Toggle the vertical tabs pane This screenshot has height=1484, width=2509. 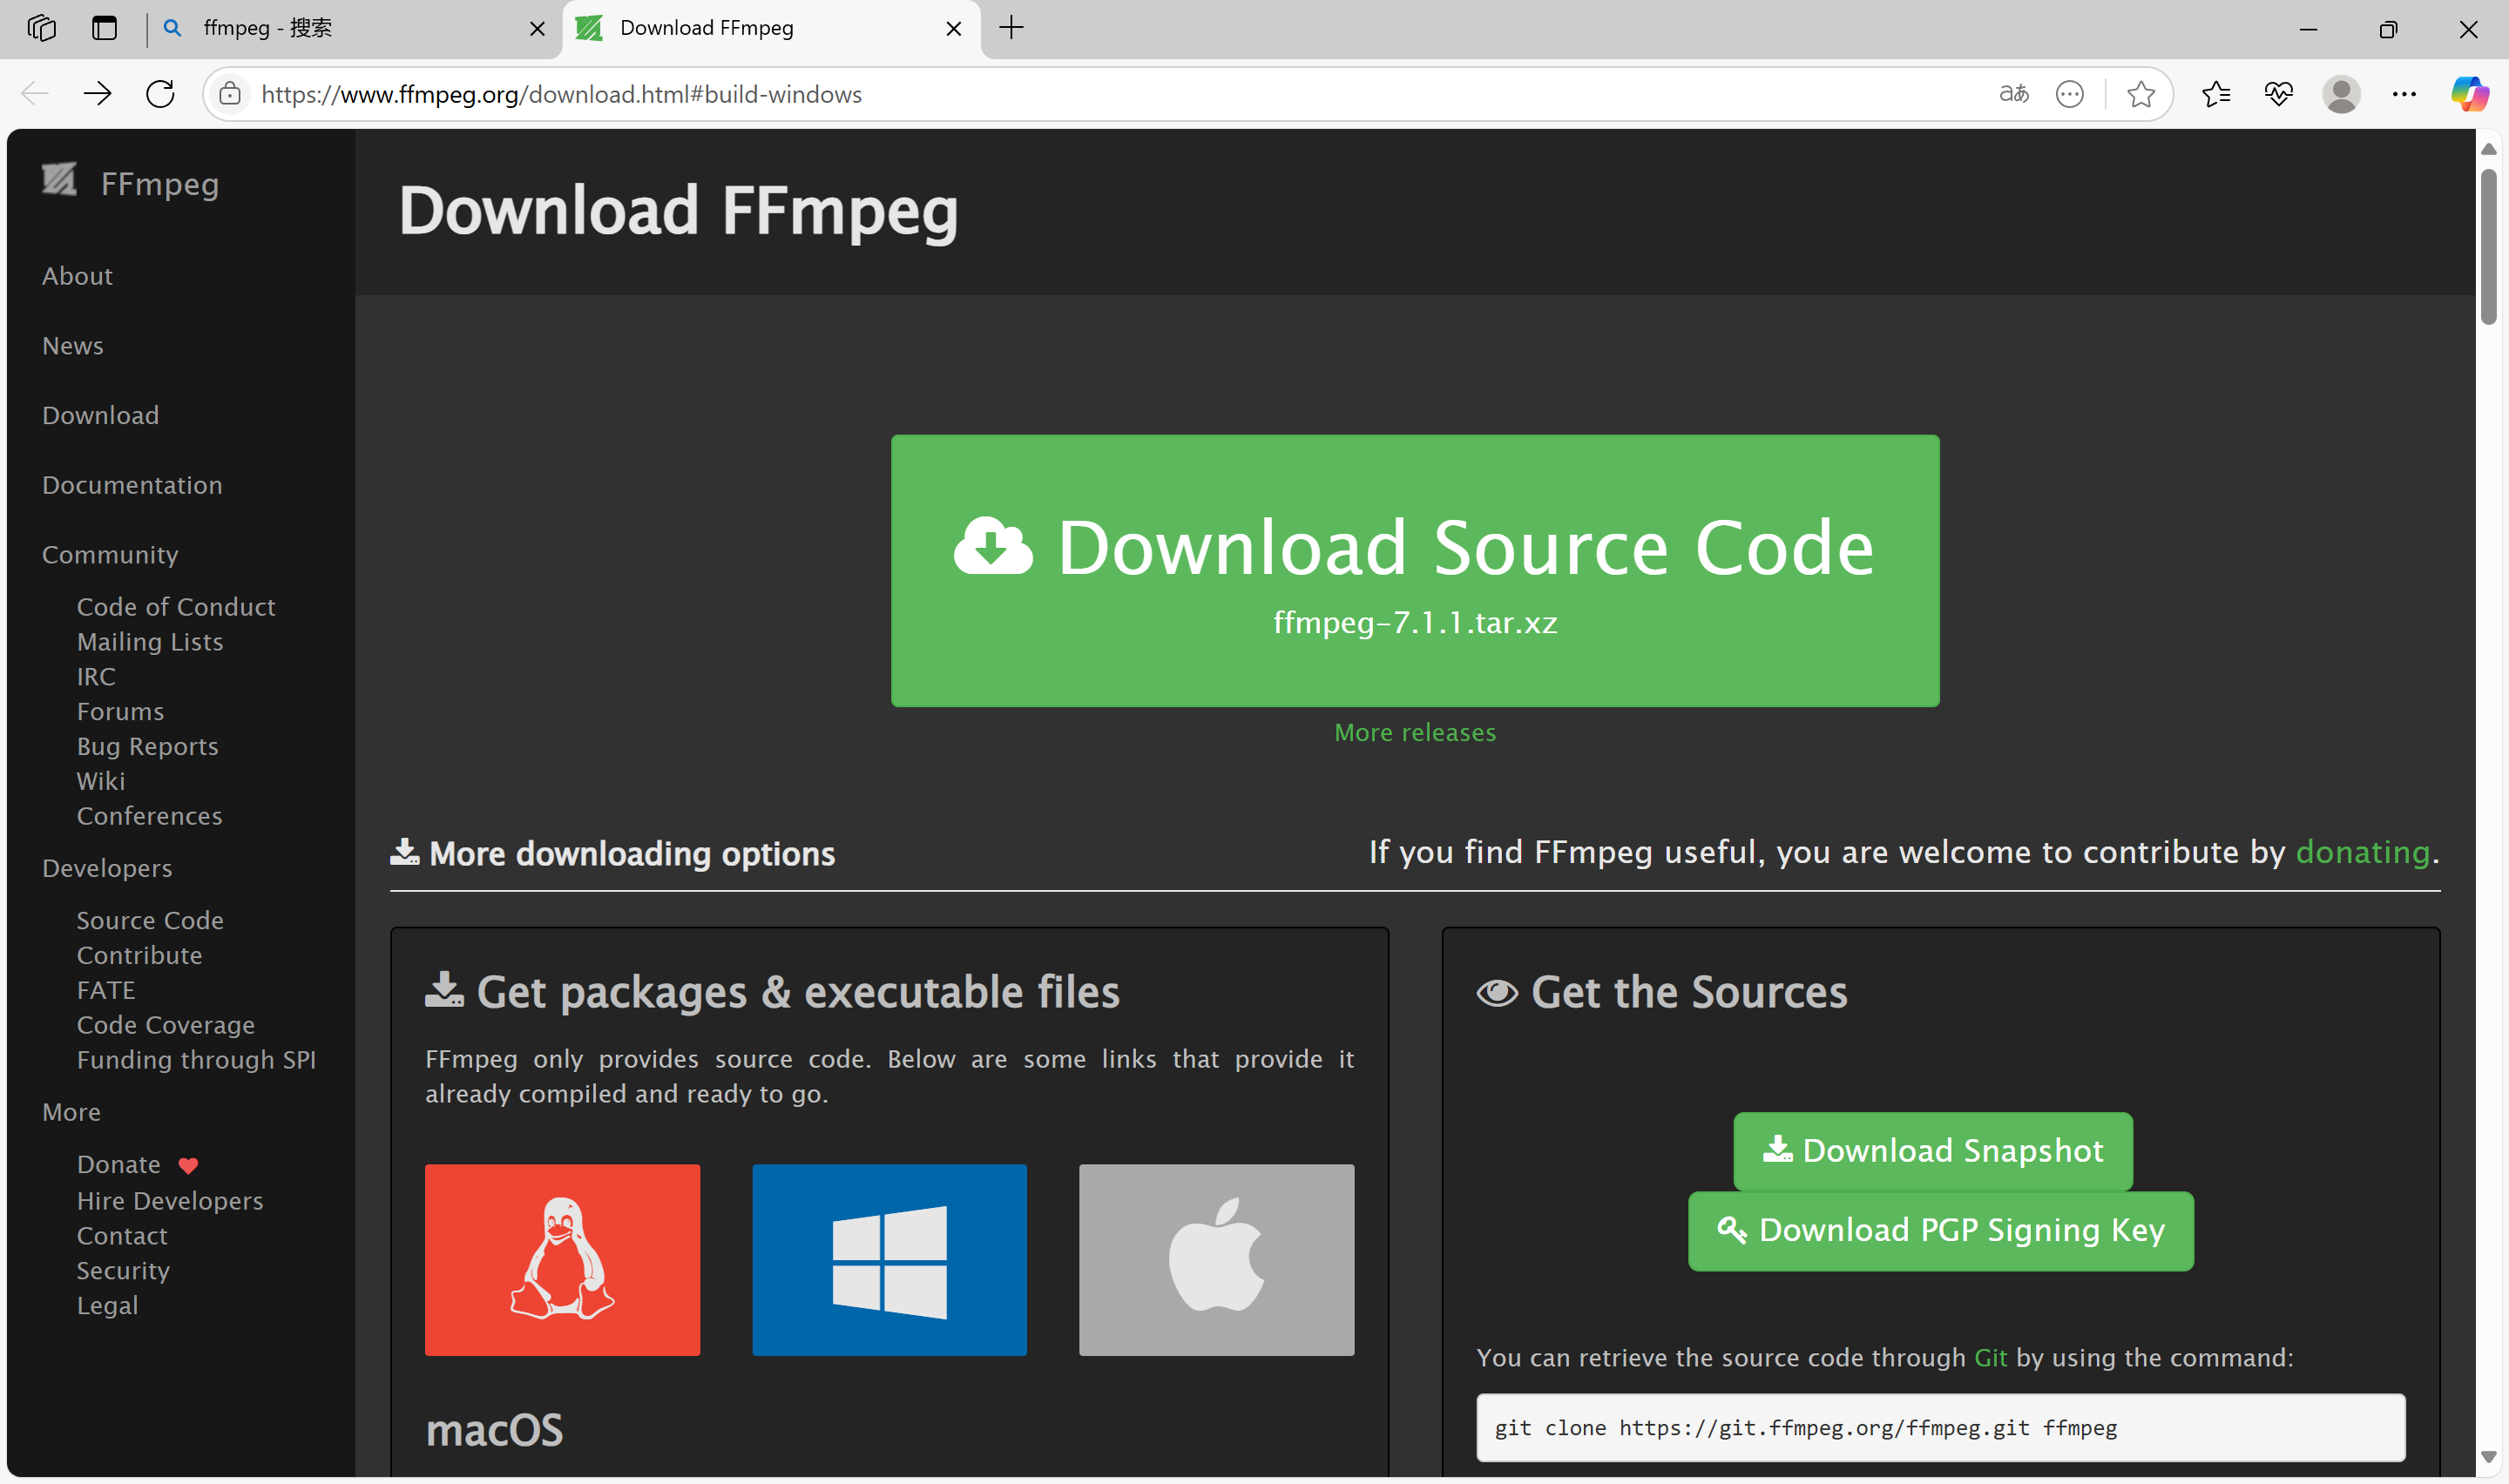104,28
